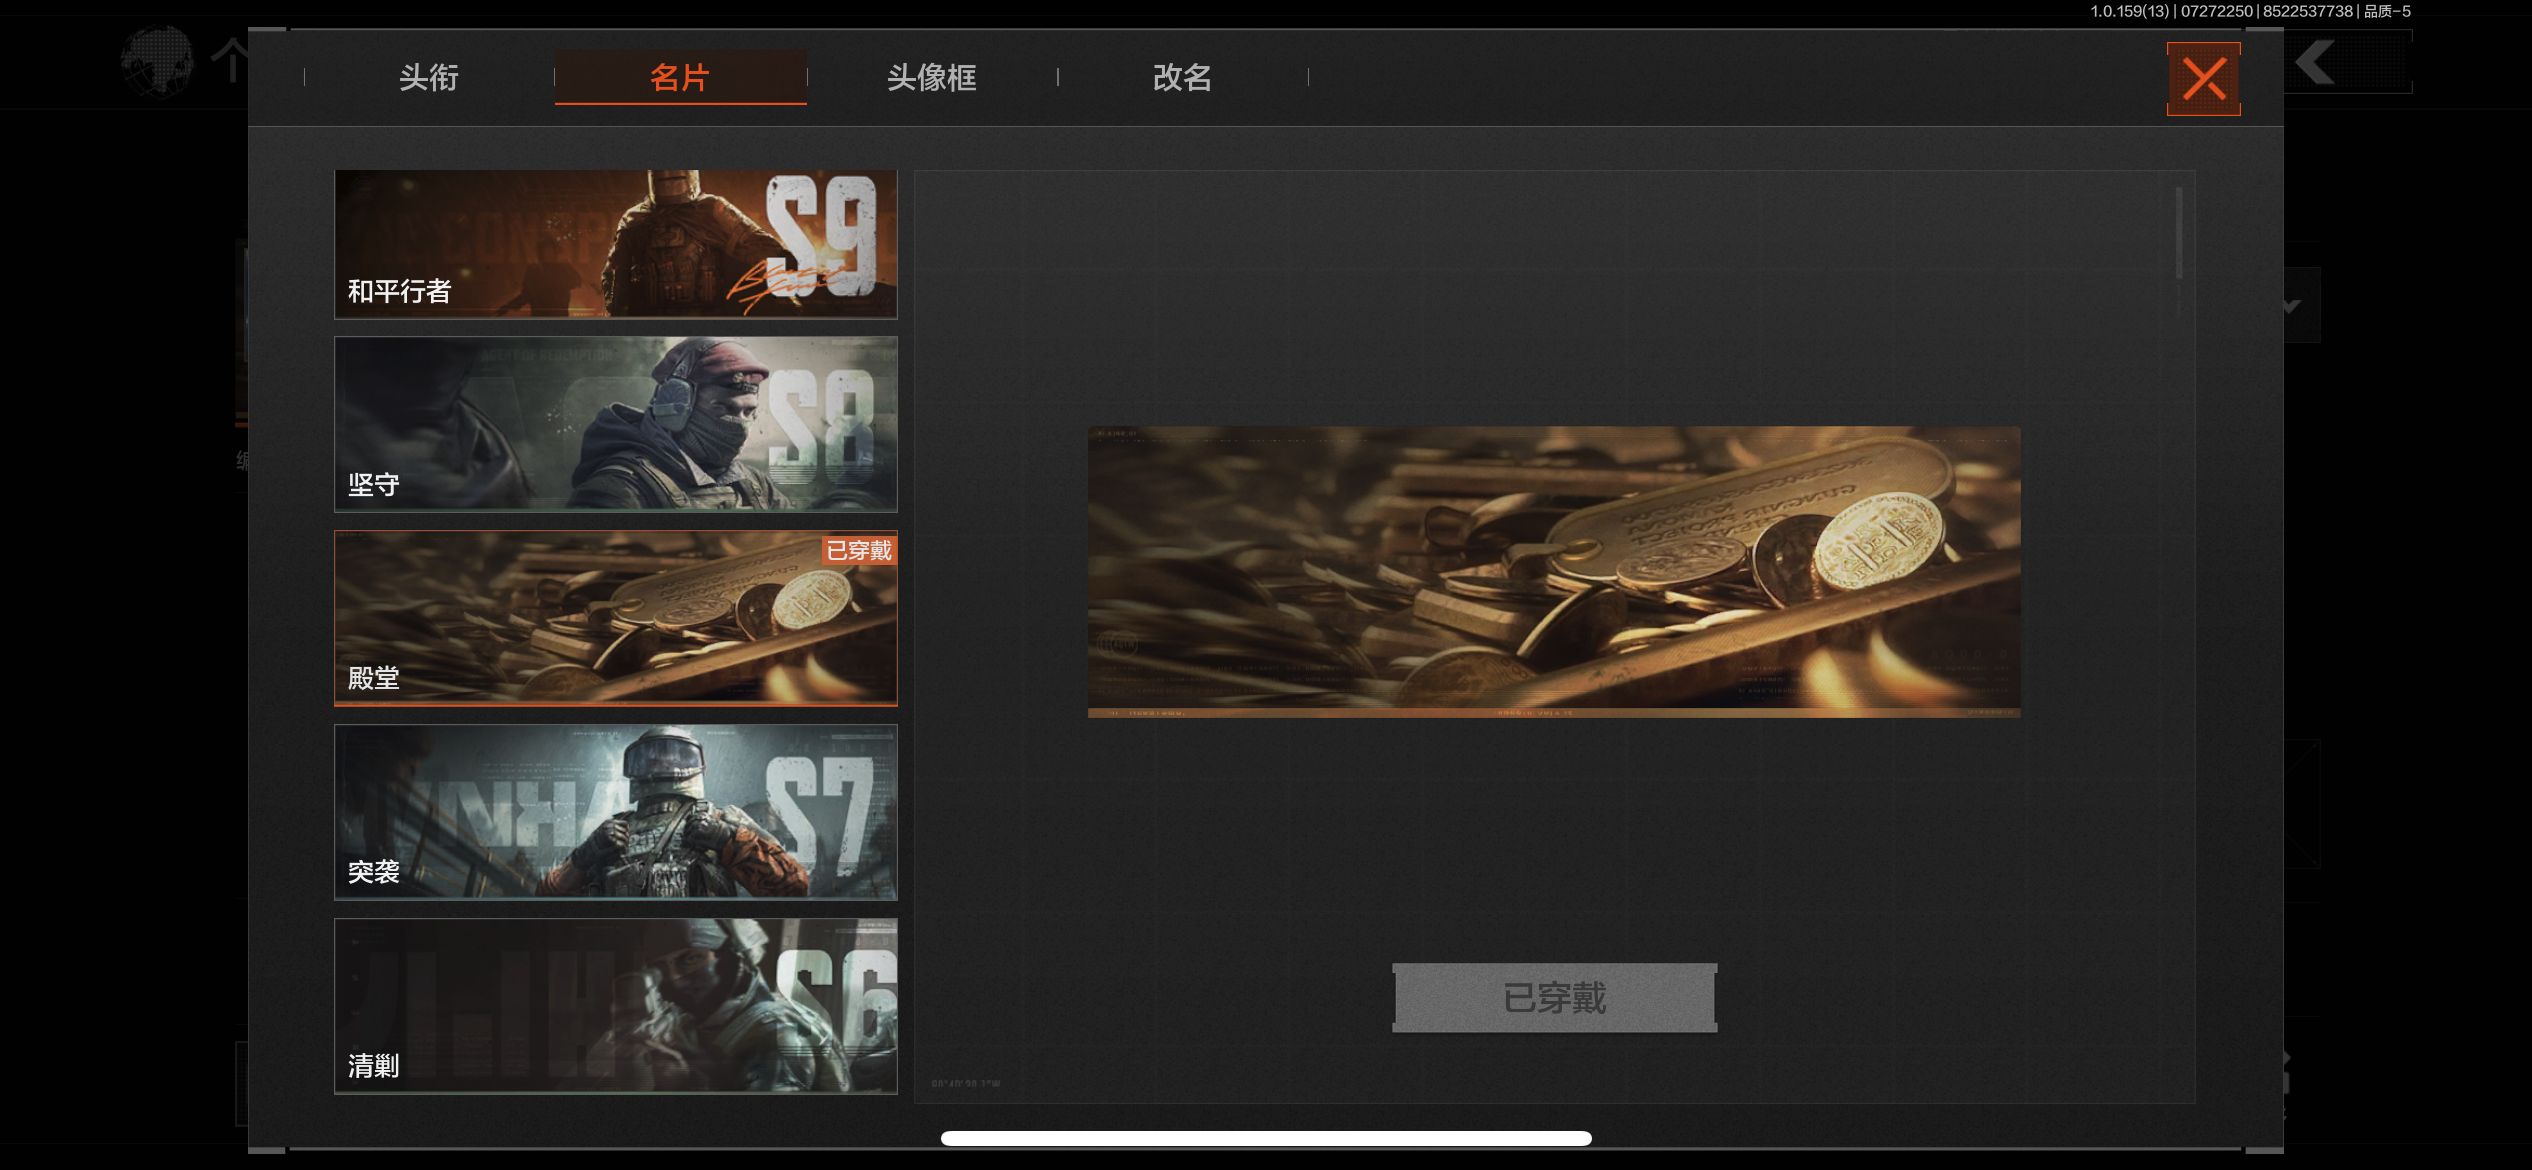This screenshot has width=2532, height=1170.
Task: Open the 头像框 tab
Action: click(x=932, y=77)
